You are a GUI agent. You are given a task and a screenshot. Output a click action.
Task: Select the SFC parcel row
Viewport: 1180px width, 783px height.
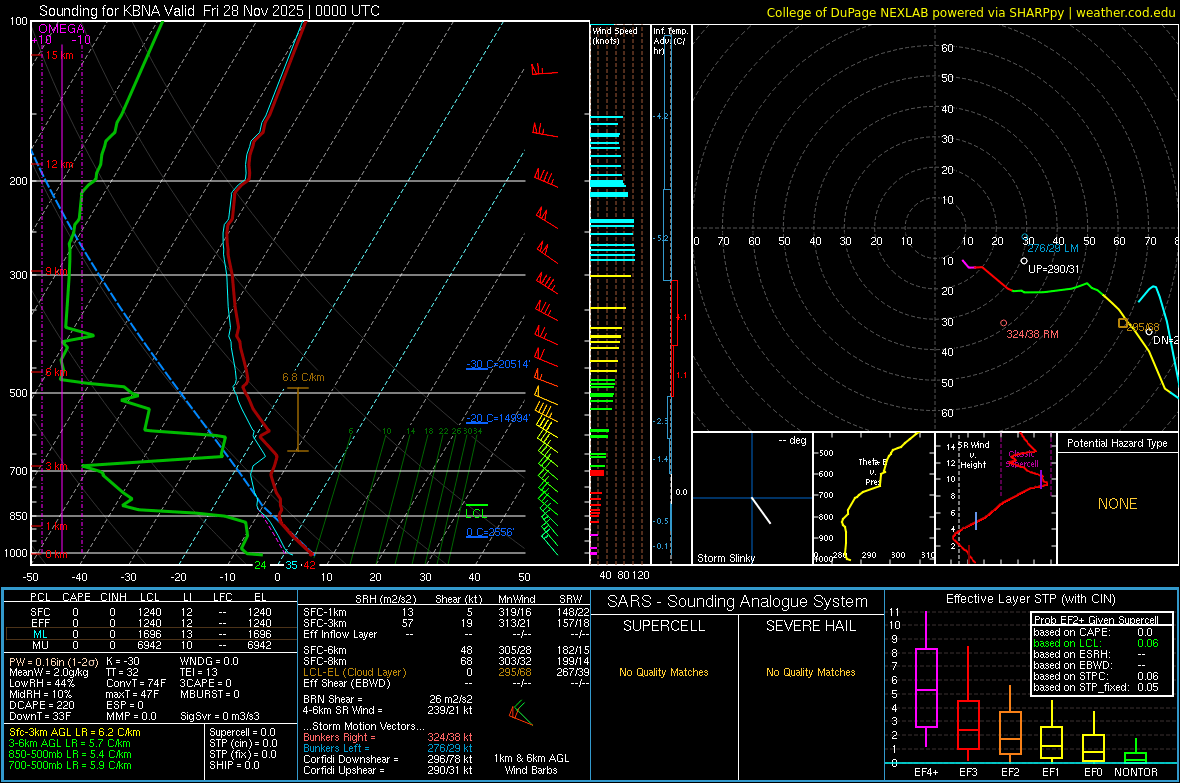(x=151, y=613)
